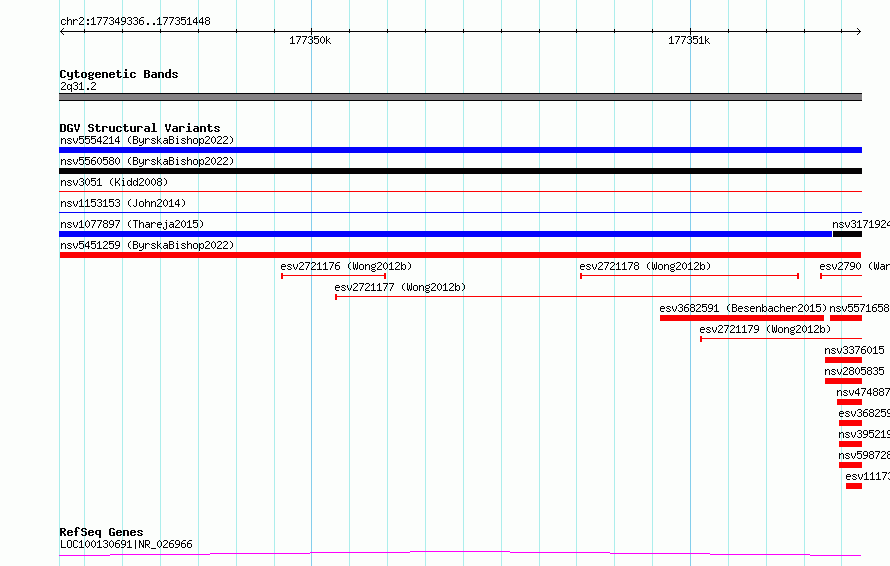Click the RefSeq Genes track title
The image size is (890, 566).
point(101,533)
